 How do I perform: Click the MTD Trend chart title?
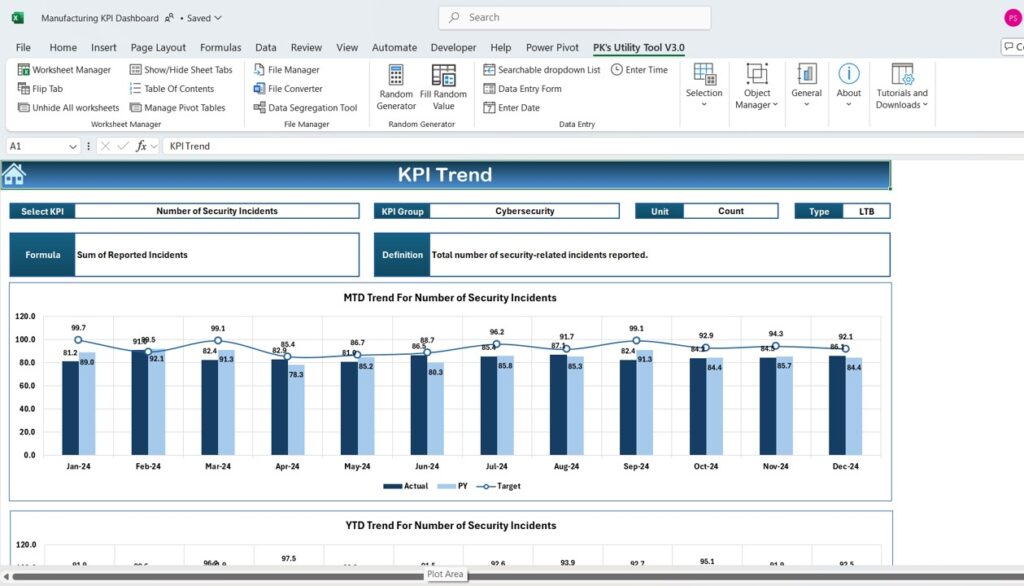(x=450, y=298)
